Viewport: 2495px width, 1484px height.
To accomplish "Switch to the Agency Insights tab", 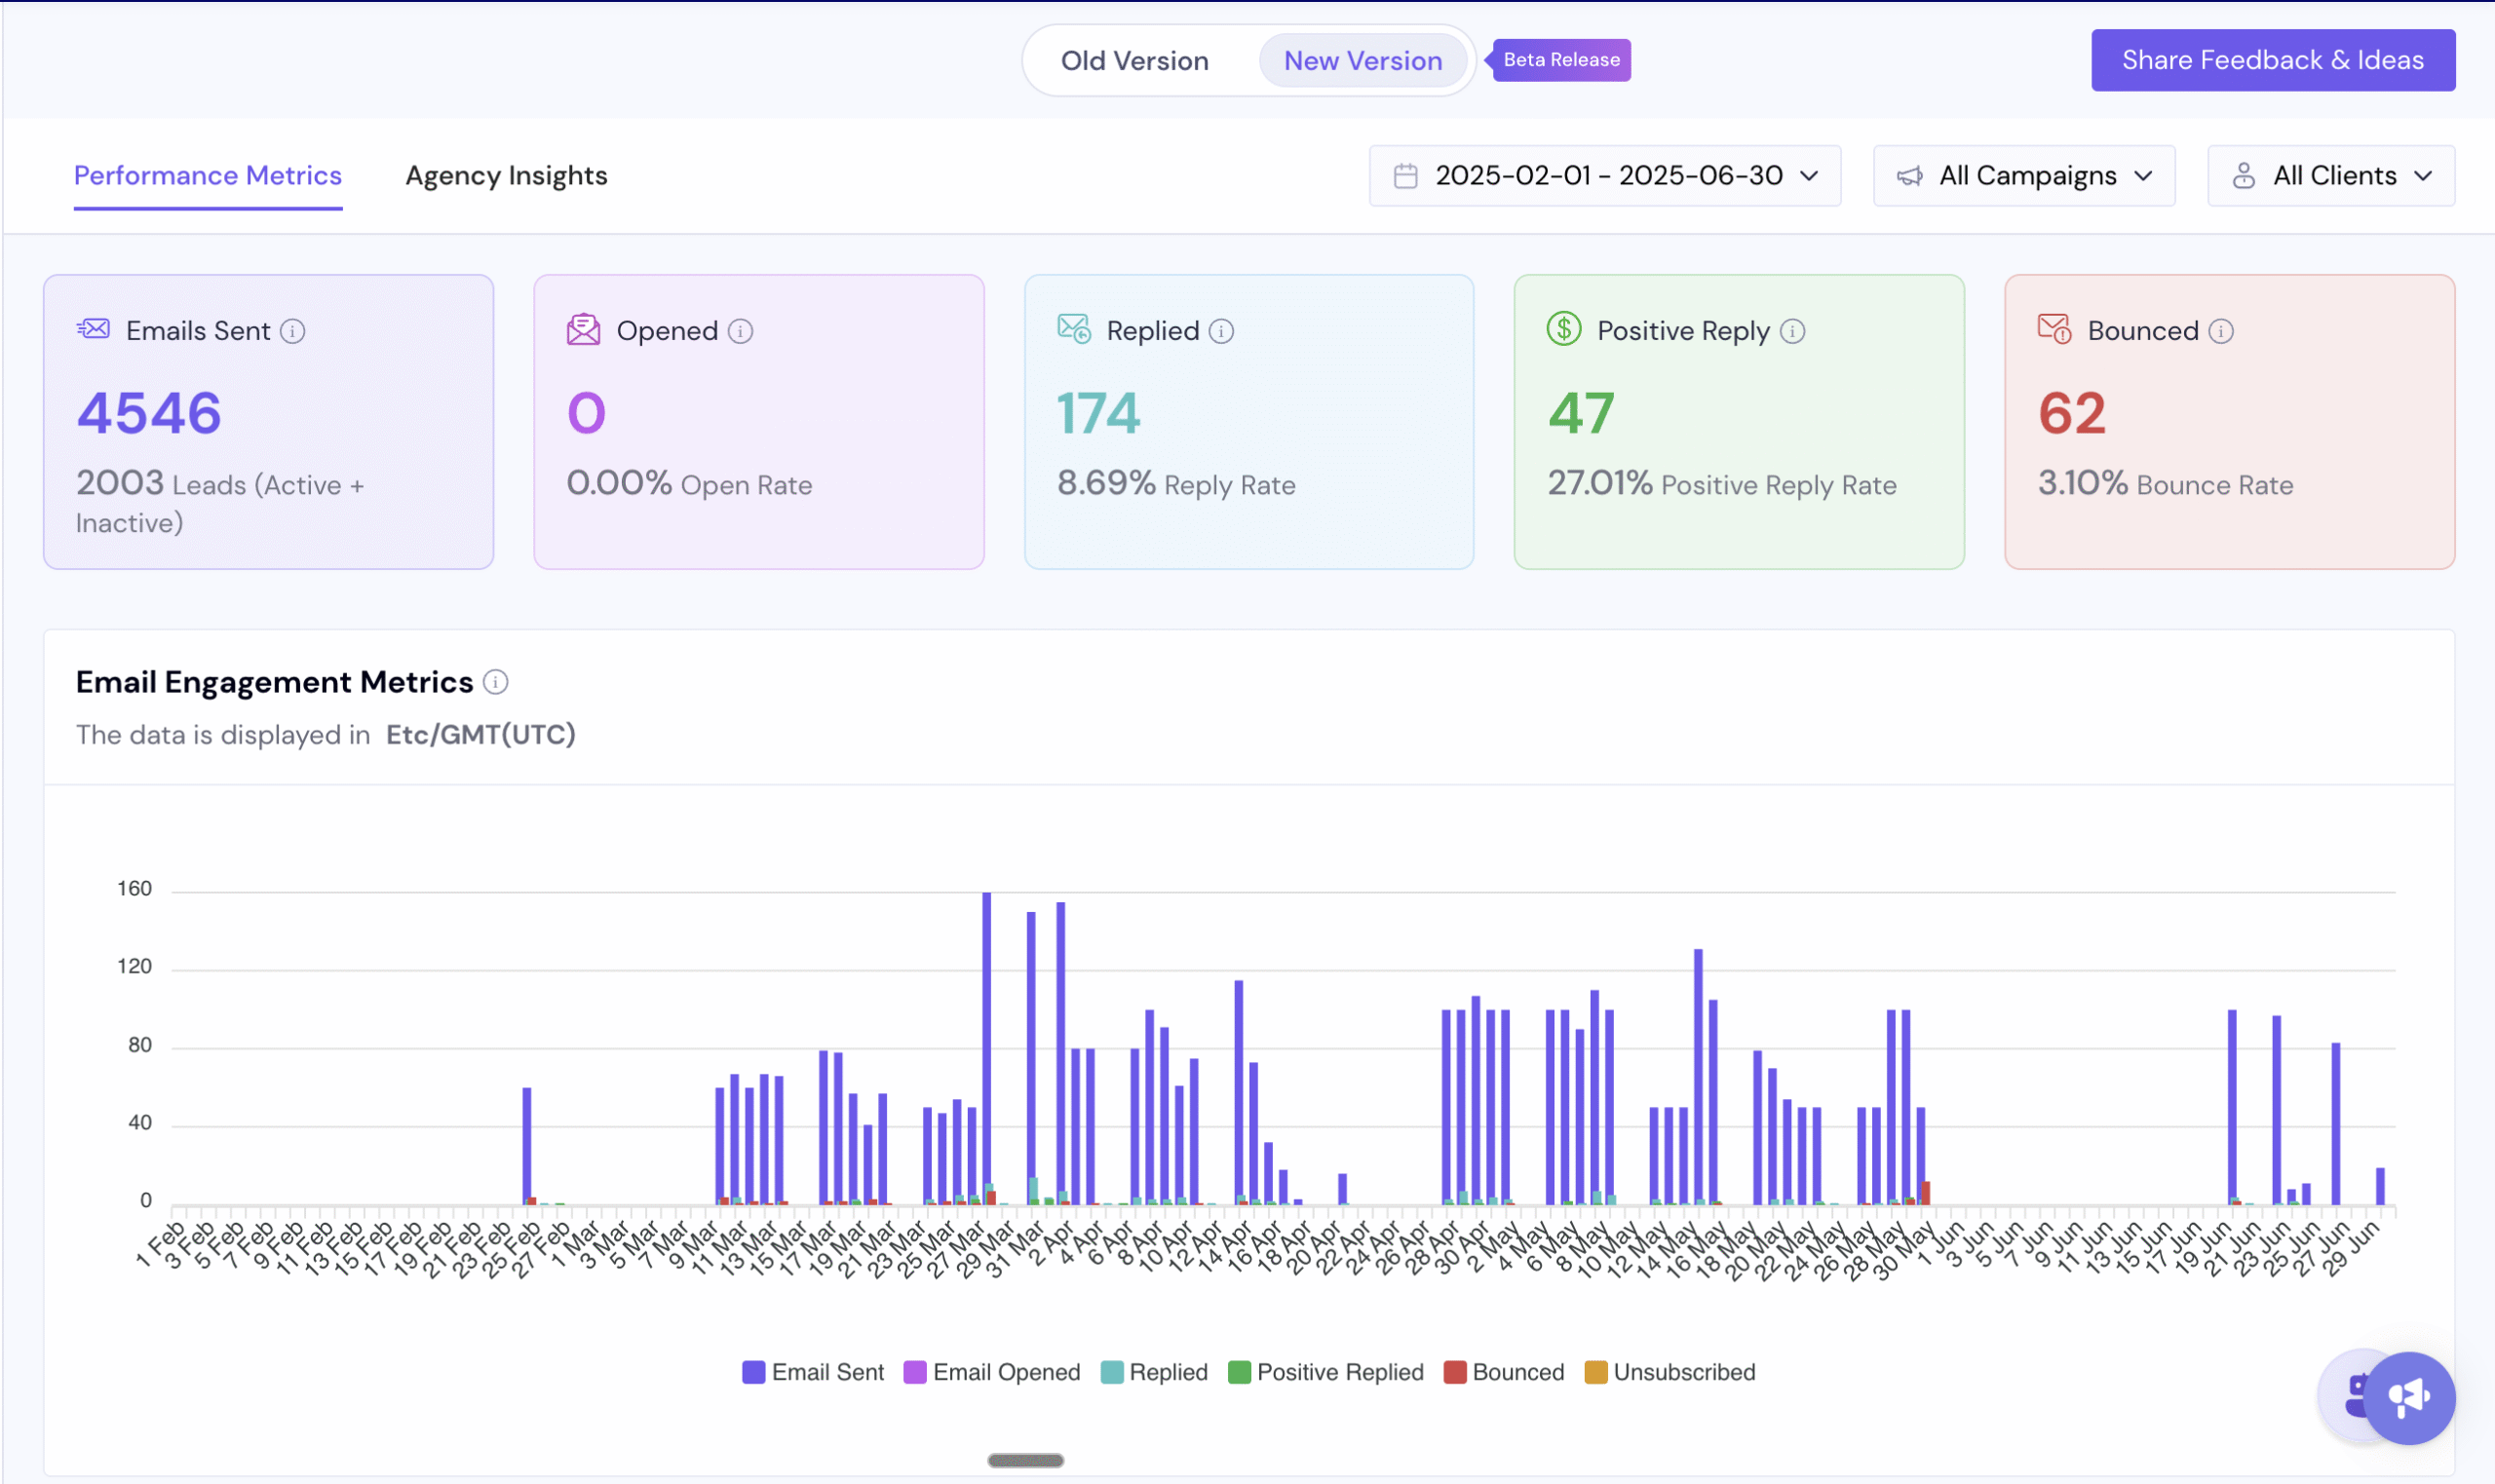I will pyautogui.click(x=506, y=176).
